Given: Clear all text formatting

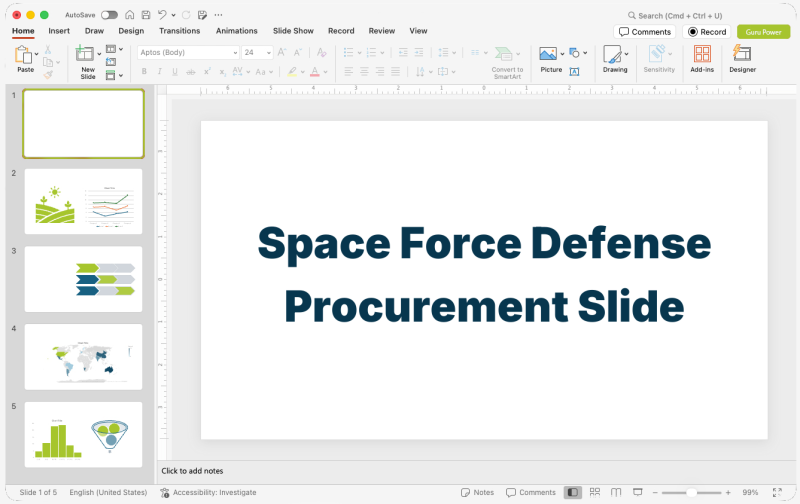Looking at the screenshot, I should click(x=321, y=52).
